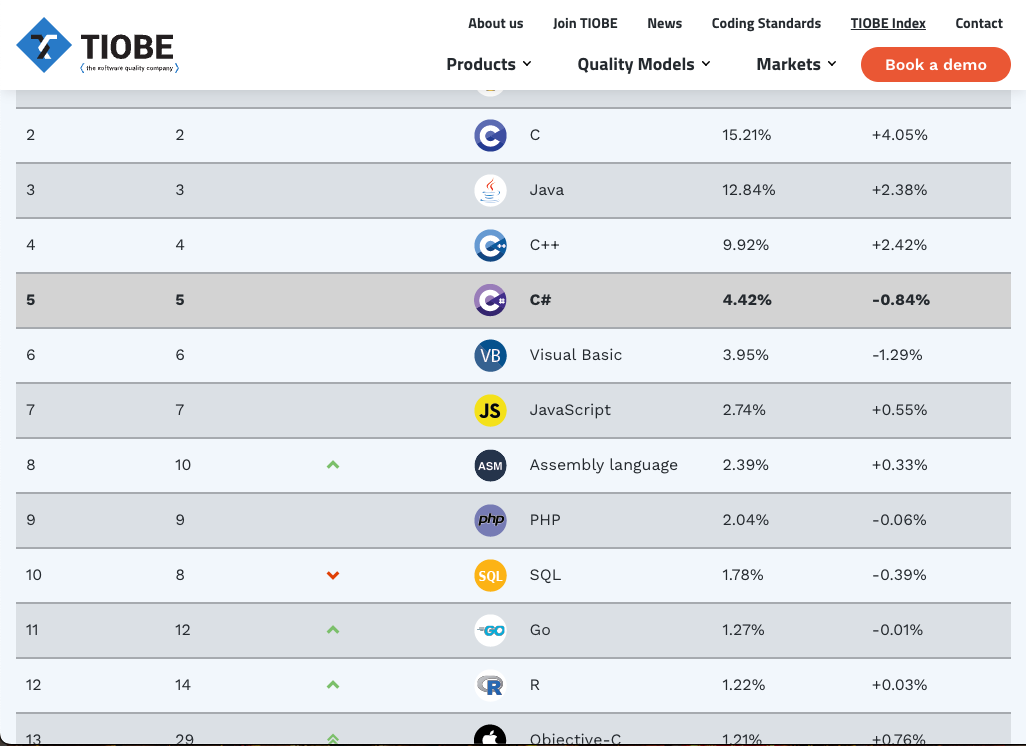1026x746 pixels.
Task: Click the Assembly language ASM icon
Action: pos(490,465)
